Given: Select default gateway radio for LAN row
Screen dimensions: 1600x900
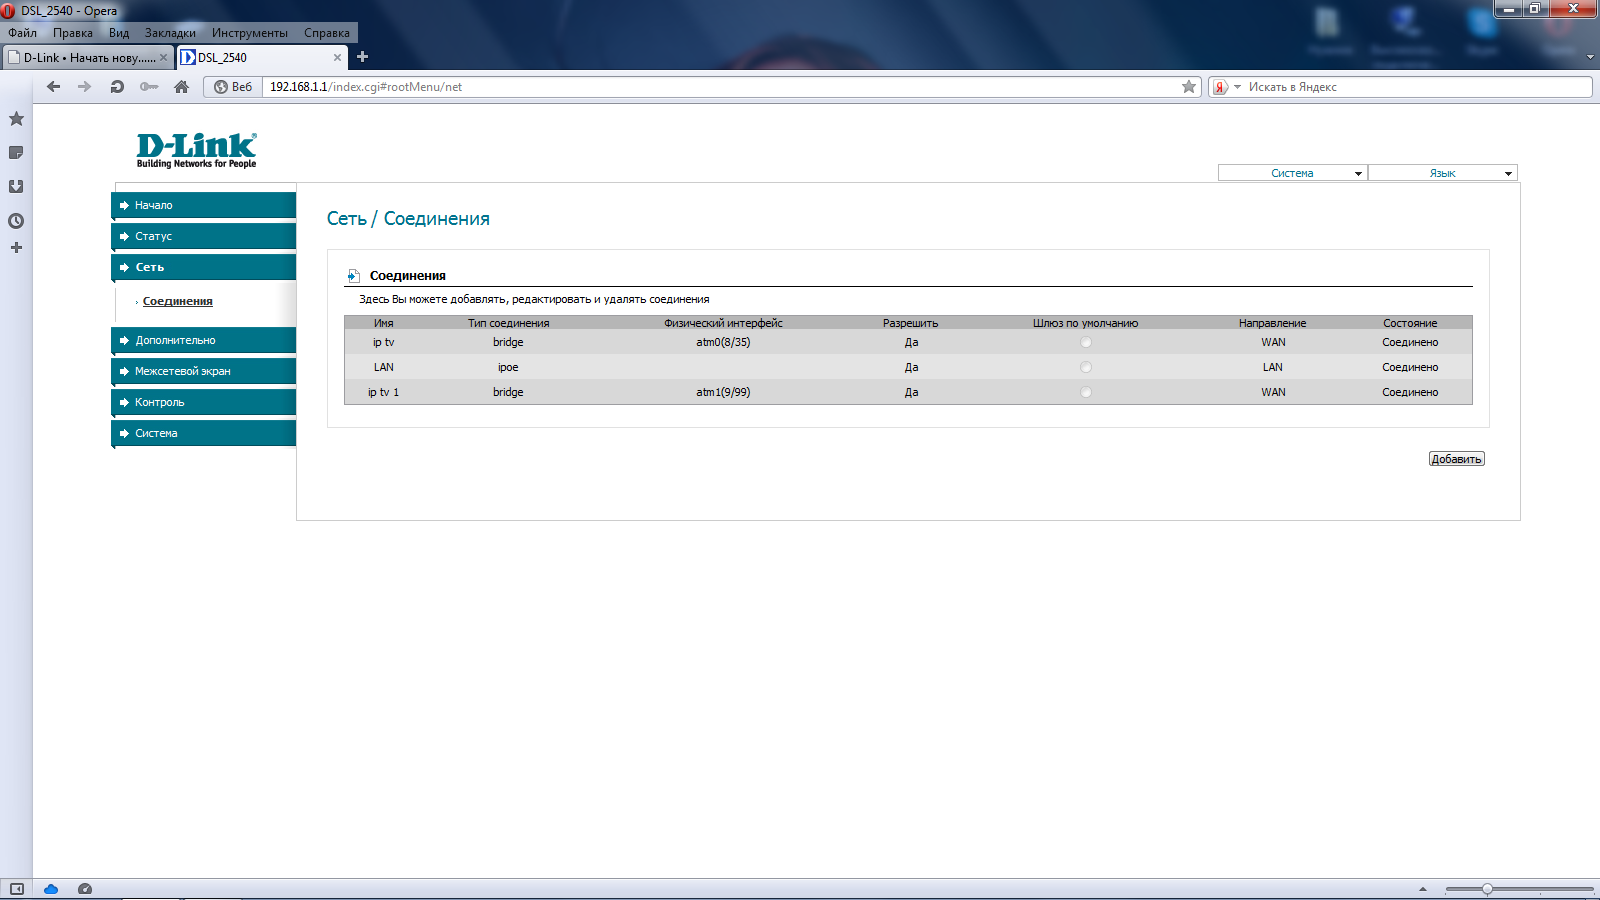Looking at the screenshot, I should click(x=1086, y=367).
